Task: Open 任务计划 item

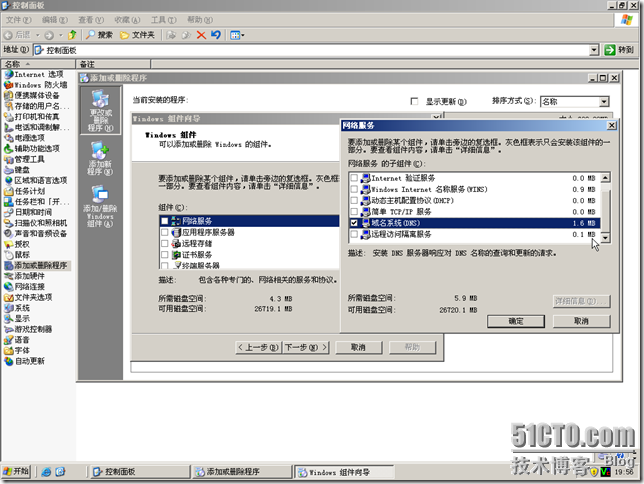Action: [x=25, y=191]
